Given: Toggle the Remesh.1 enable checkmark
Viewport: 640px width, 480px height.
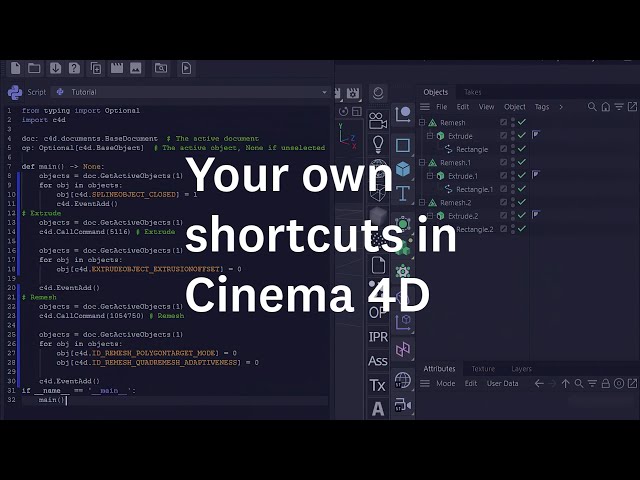Looking at the screenshot, I should point(522,162).
